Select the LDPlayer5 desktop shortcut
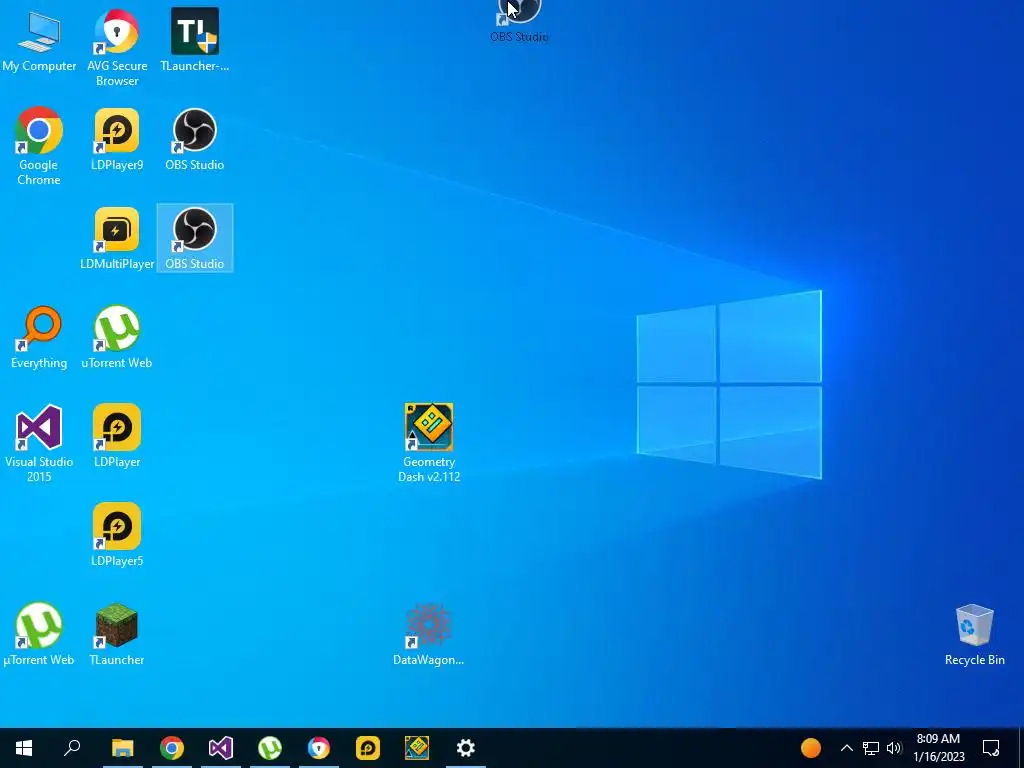Image resolution: width=1024 pixels, height=768 pixels. coord(117,536)
